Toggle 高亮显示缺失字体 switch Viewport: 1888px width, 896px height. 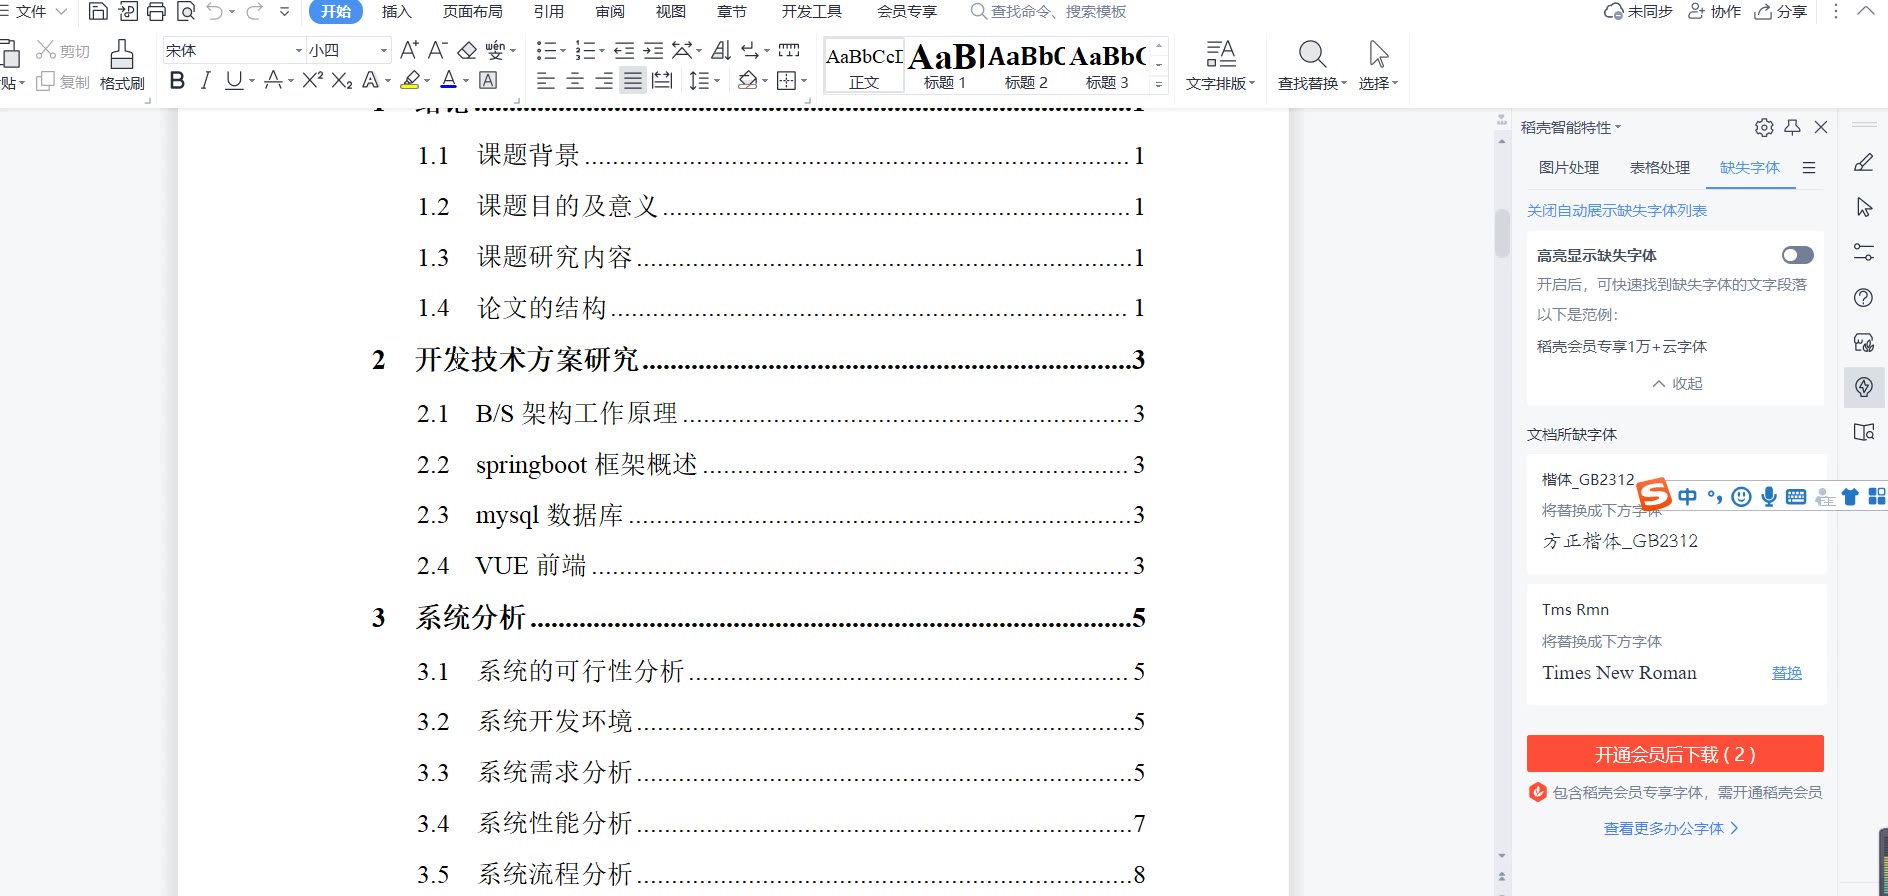click(1797, 255)
